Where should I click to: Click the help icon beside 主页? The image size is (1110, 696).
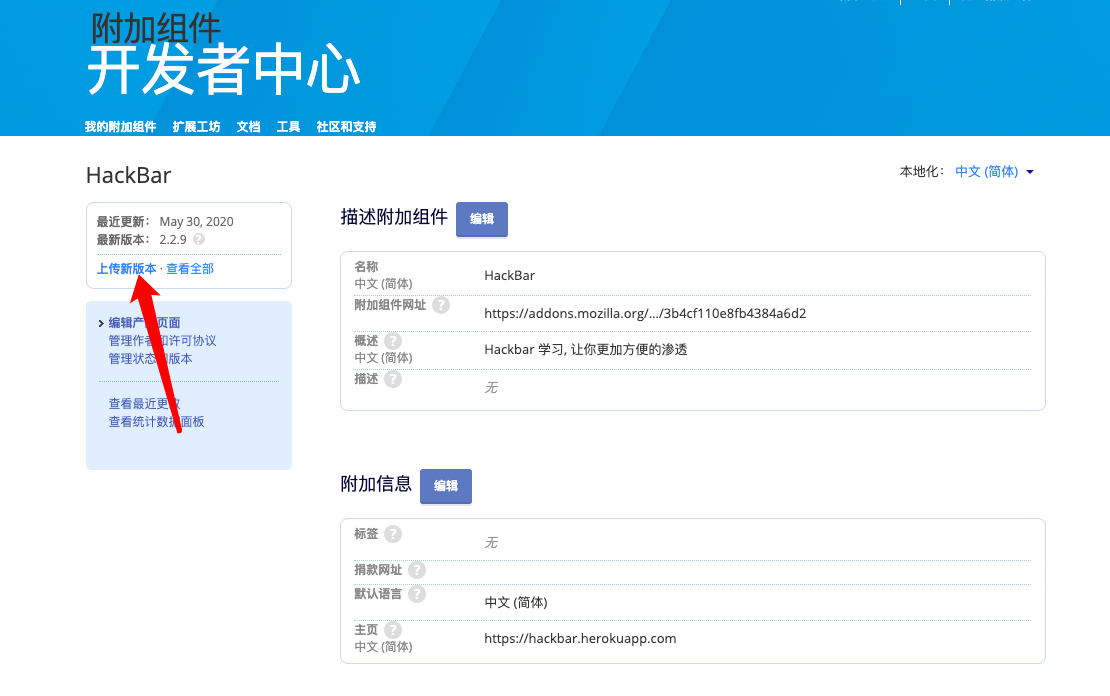(x=393, y=630)
